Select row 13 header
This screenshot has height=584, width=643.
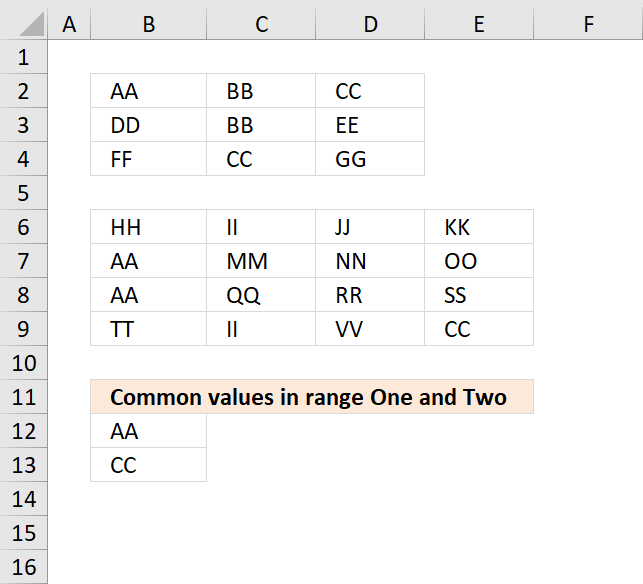23,465
